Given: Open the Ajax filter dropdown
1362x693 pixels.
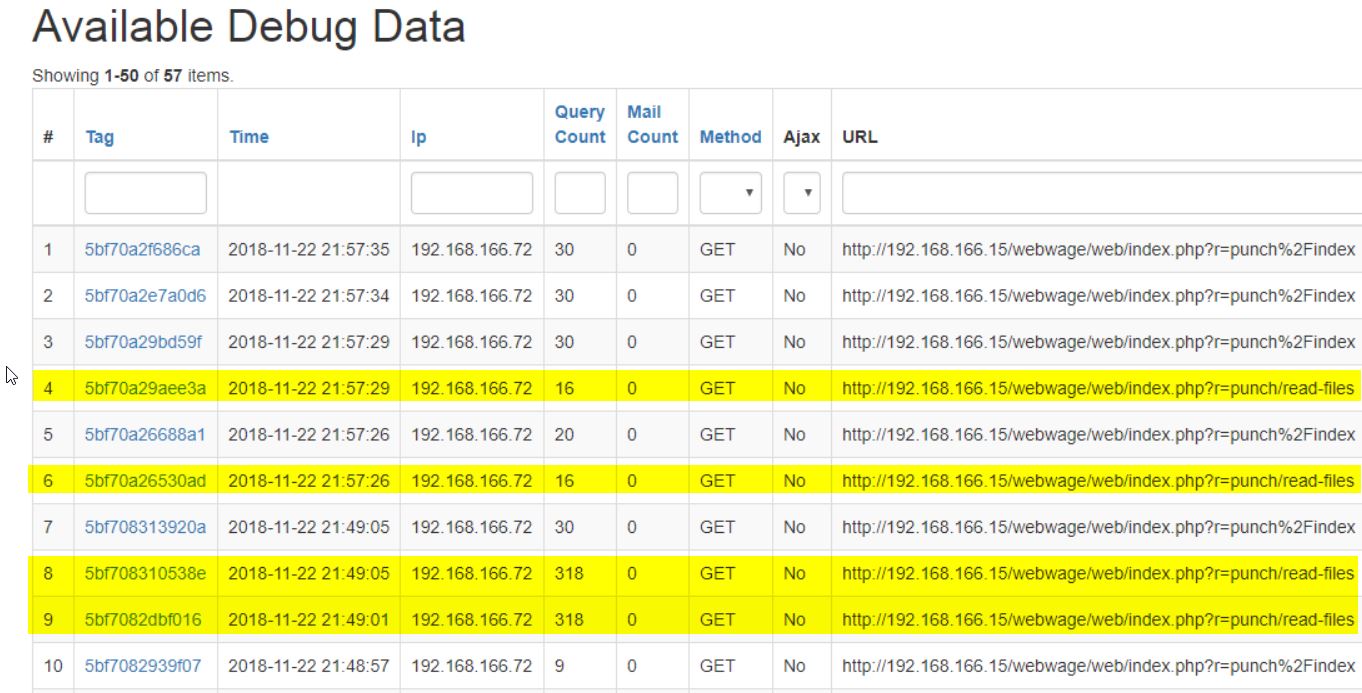Looking at the screenshot, I should click(801, 193).
